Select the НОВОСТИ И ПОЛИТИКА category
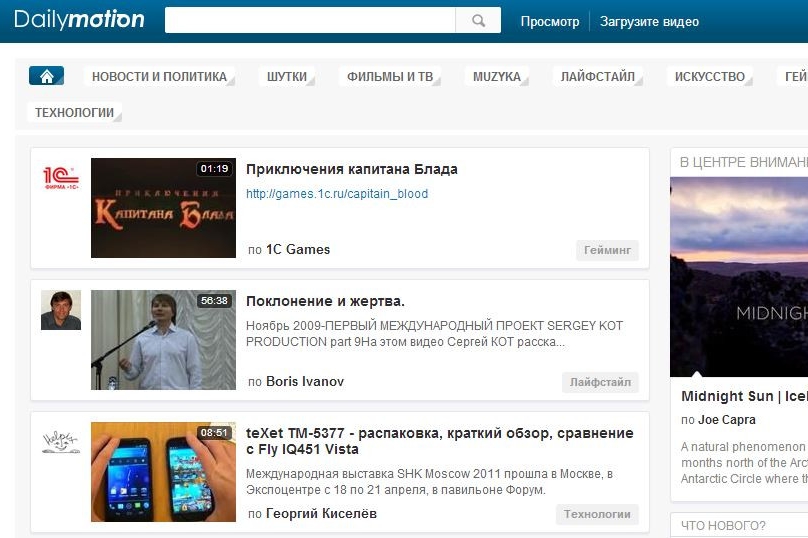This screenshot has width=808, height=538. pos(159,76)
